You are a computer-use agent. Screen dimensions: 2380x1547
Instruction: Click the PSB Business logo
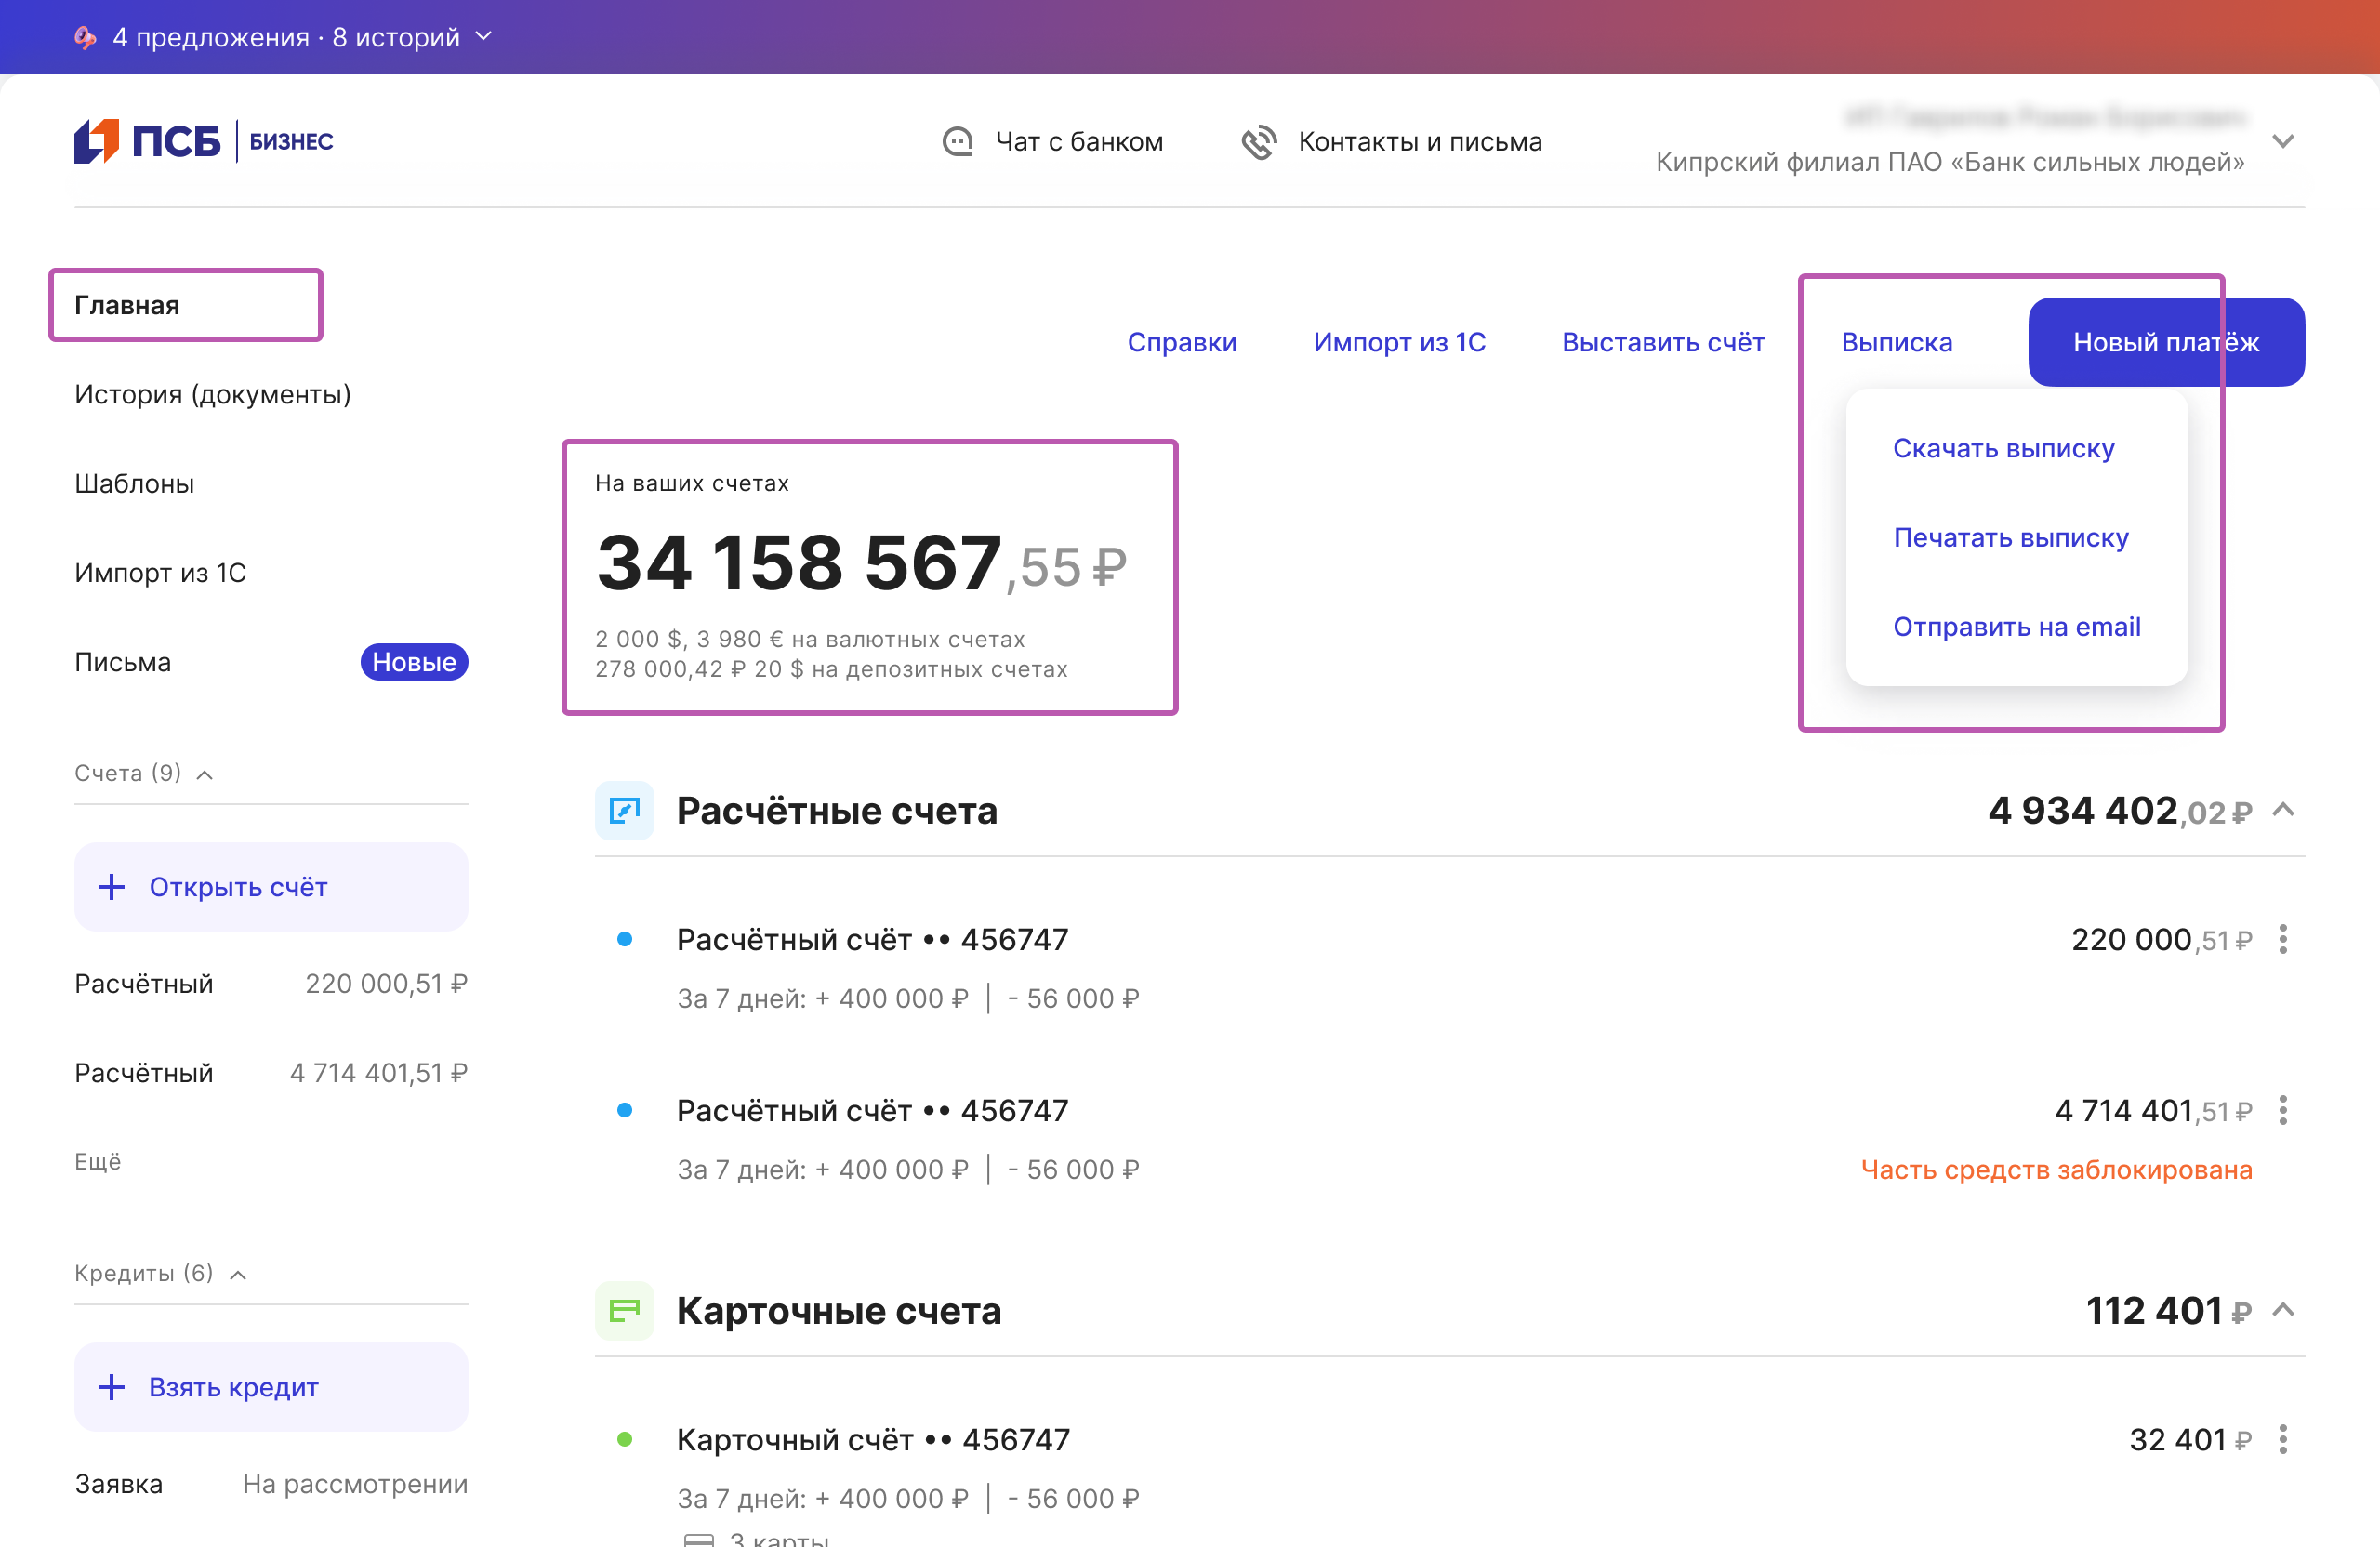204,141
